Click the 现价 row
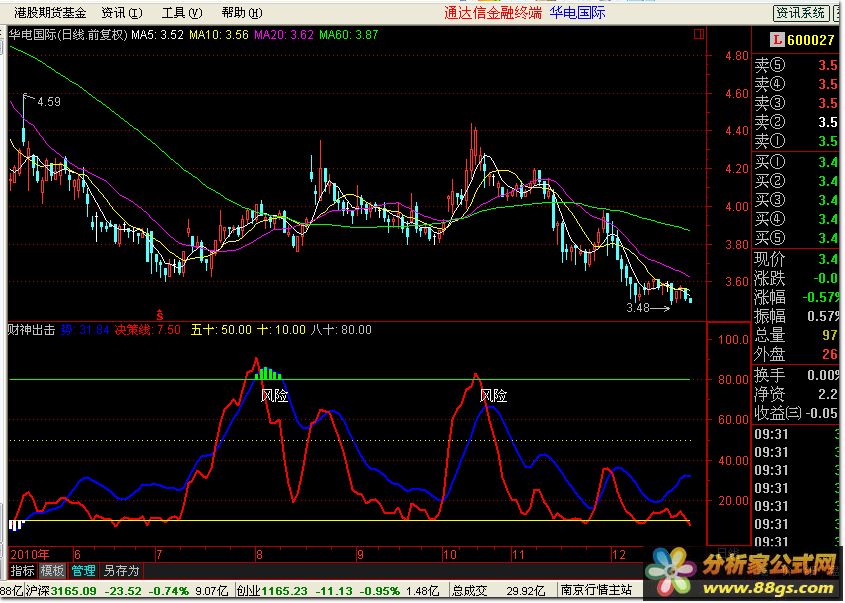The width and height of the screenshot is (845, 603). pyautogui.click(x=796, y=259)
